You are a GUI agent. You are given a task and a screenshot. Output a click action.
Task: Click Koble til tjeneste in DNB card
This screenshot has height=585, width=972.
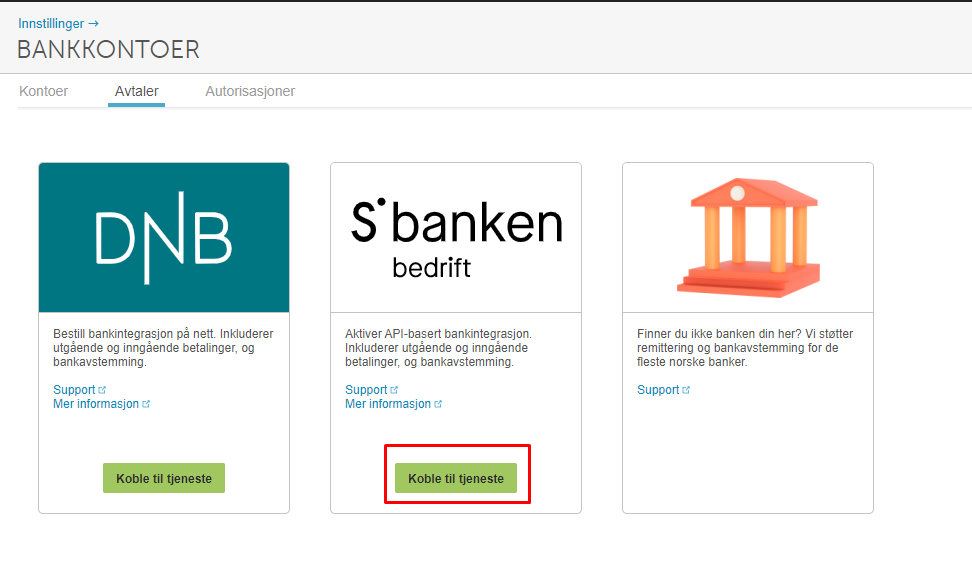[164, 478]
